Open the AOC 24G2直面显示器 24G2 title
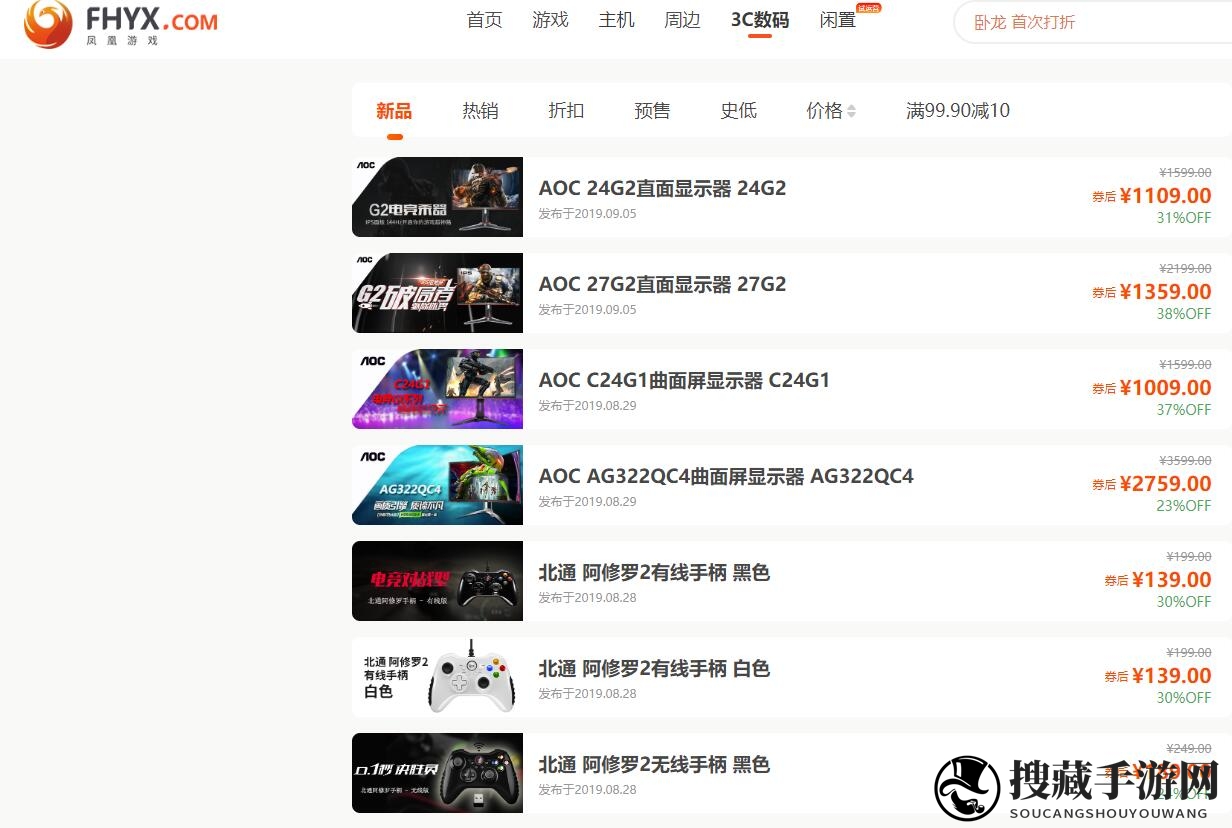 tap(662, 188)
